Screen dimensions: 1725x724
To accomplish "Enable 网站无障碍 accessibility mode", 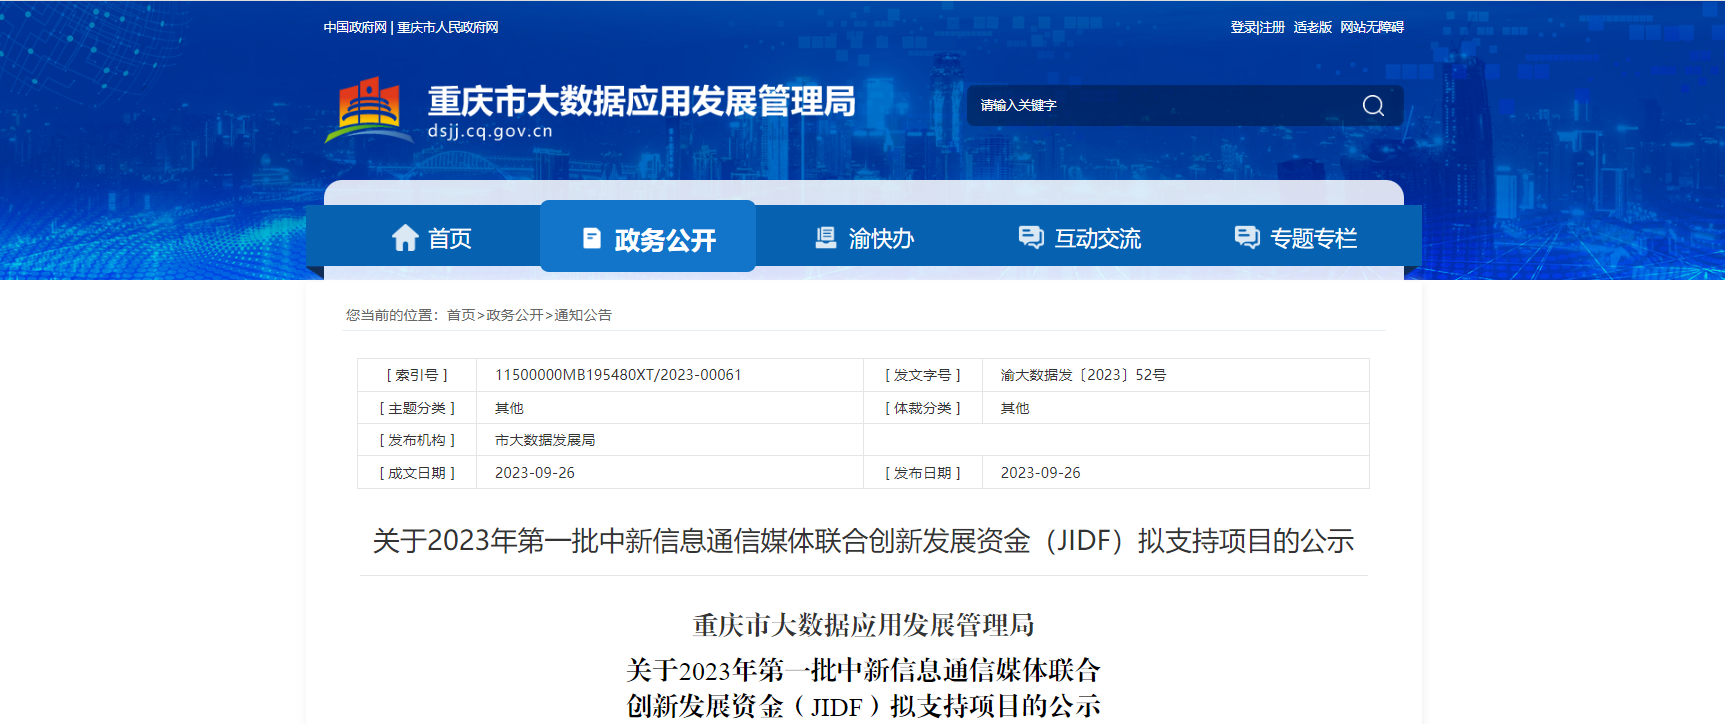I will pos(1372,28).
